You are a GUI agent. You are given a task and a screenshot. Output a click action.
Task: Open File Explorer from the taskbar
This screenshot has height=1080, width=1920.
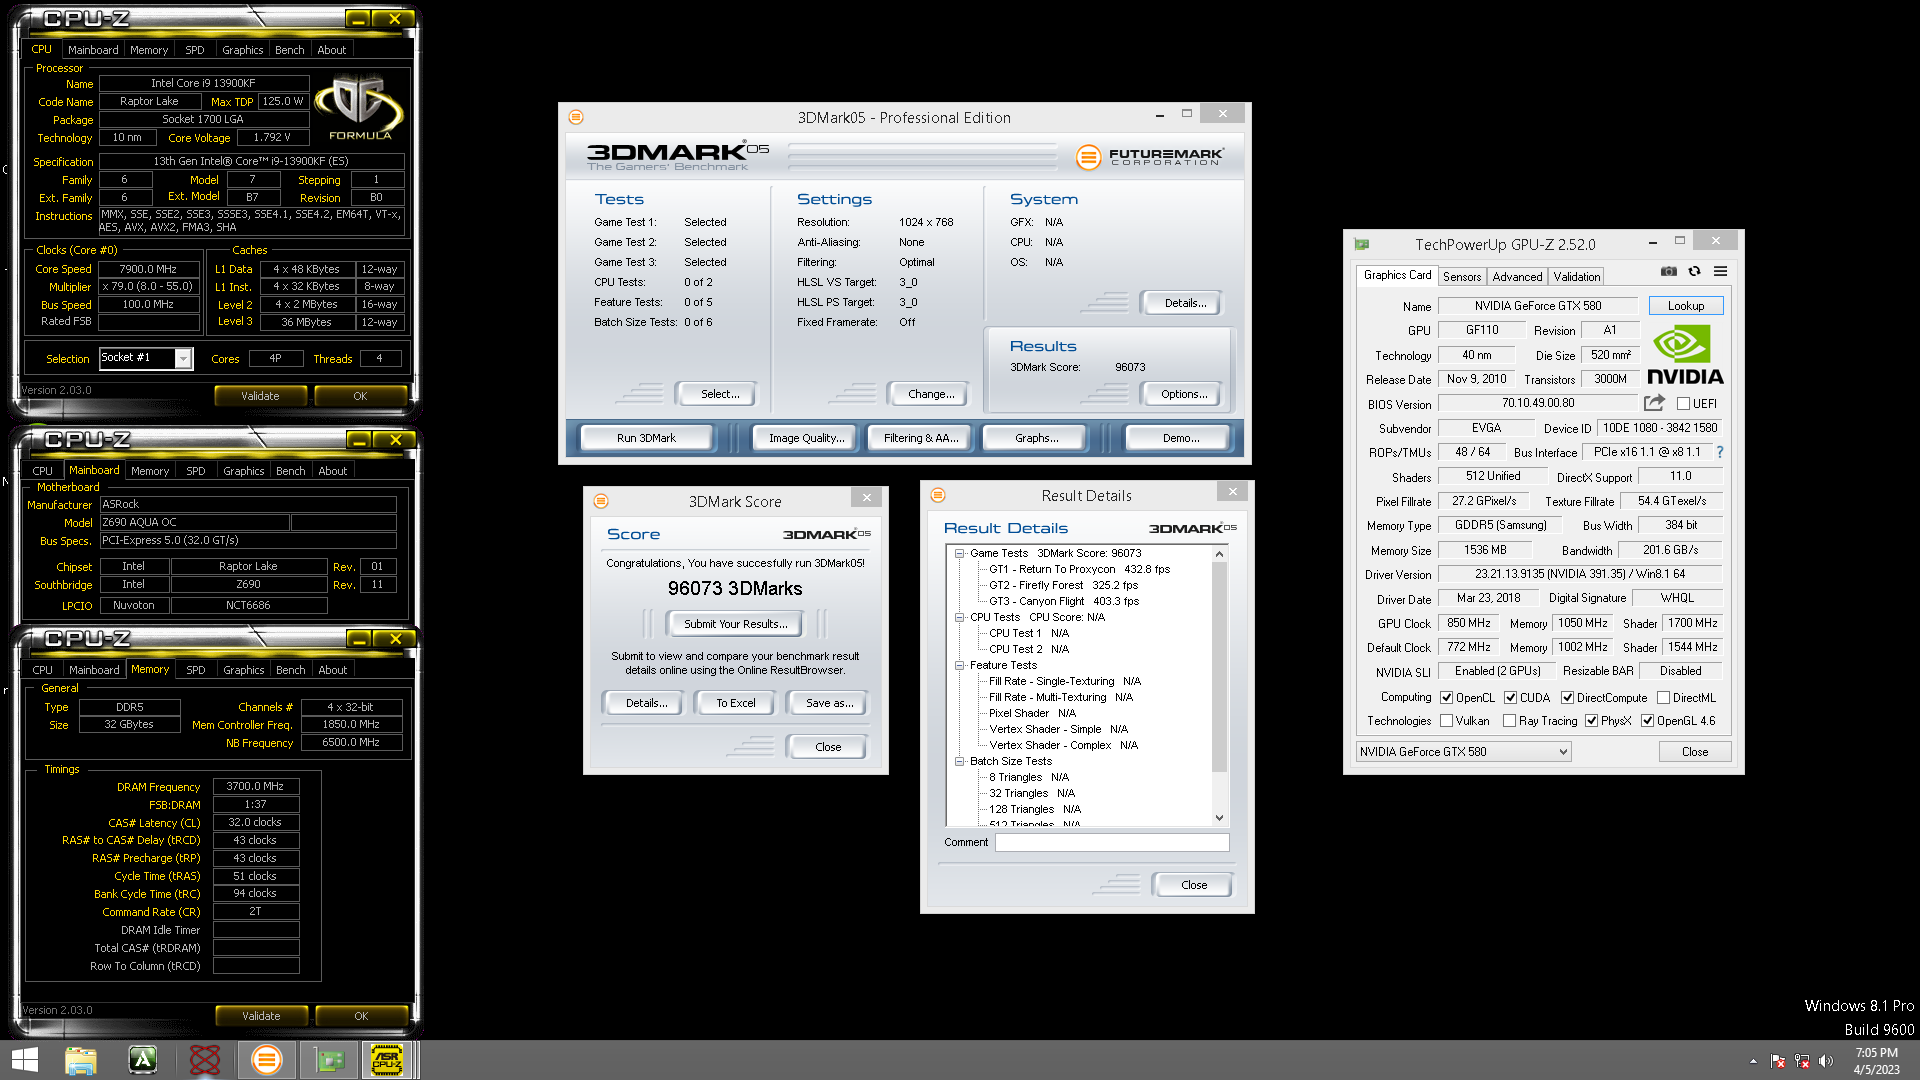[x=81, y=1060]
